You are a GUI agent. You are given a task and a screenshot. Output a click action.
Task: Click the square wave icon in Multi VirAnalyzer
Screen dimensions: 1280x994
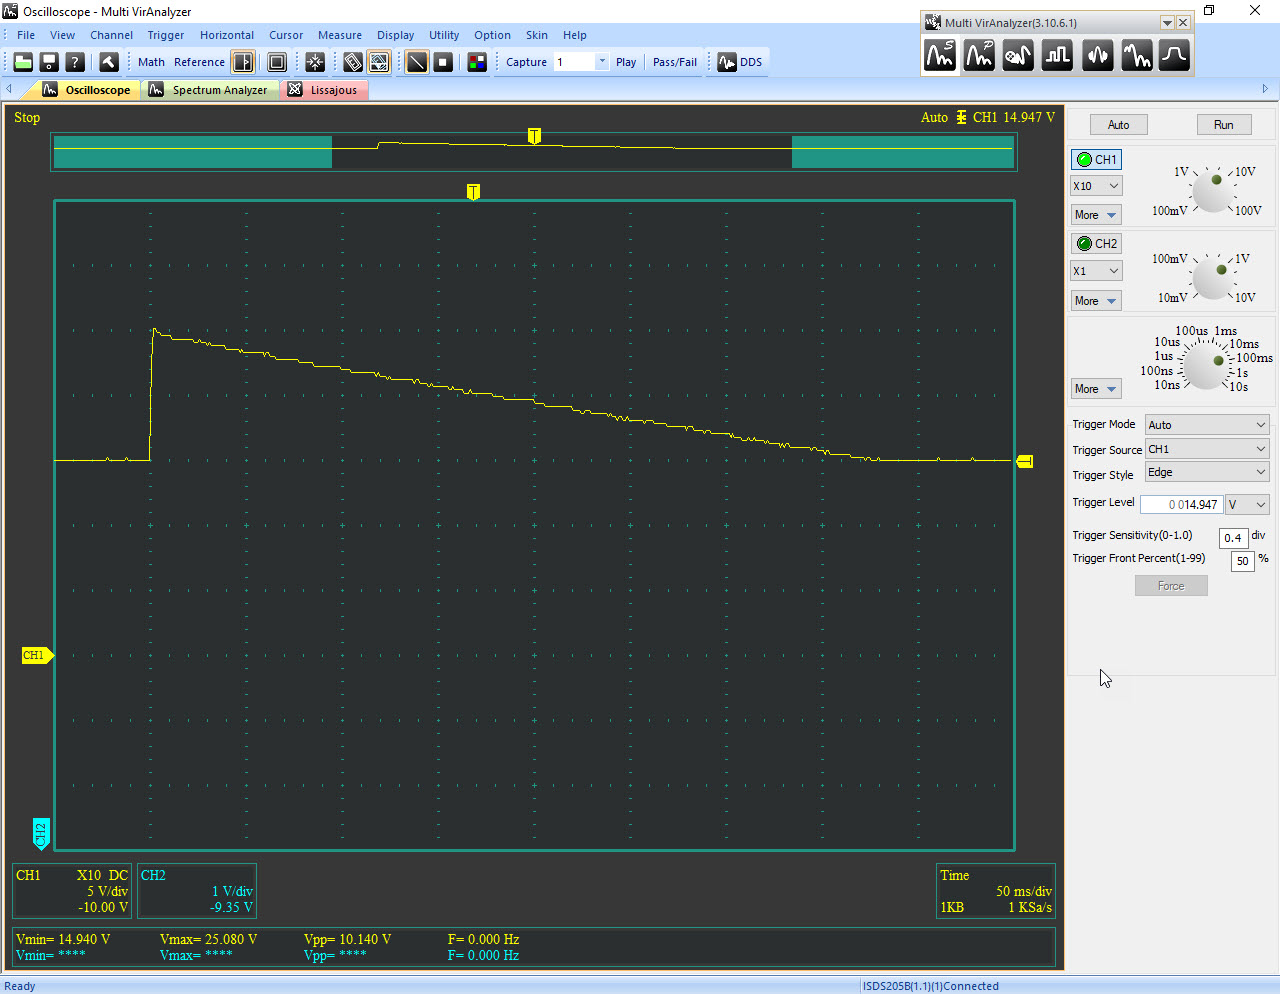click(1057, 55)
